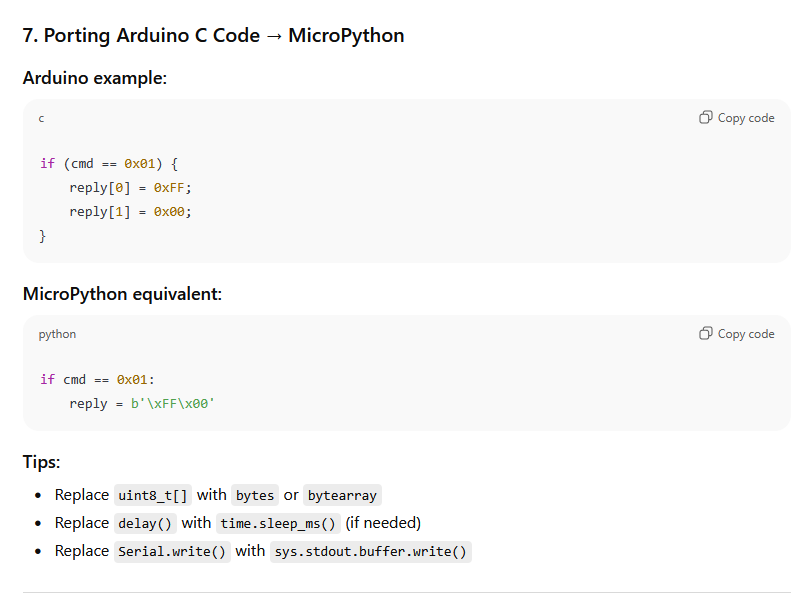The width and height of the screenshot is (796, 596).
Task: Click the line "reply[1] = 0x00;" in the C code
Action: (x=130, y=211)
